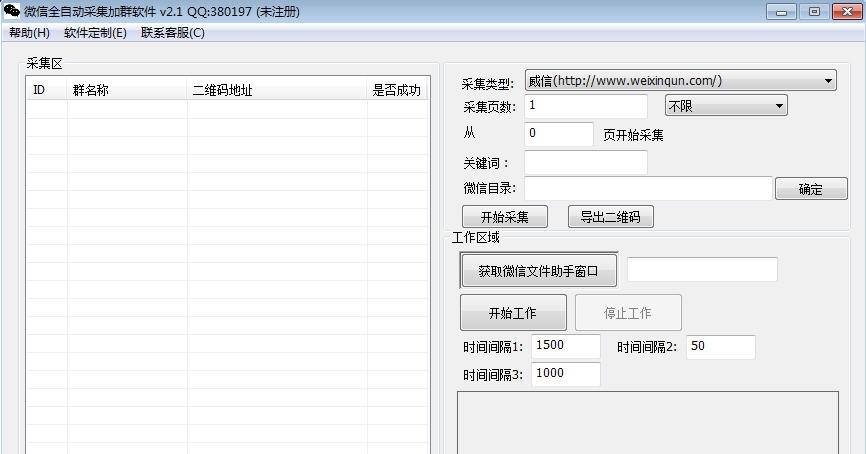This screenshot has height=454, width=866.
Task: Click the 开始工作 button
Action: (513, 313)
